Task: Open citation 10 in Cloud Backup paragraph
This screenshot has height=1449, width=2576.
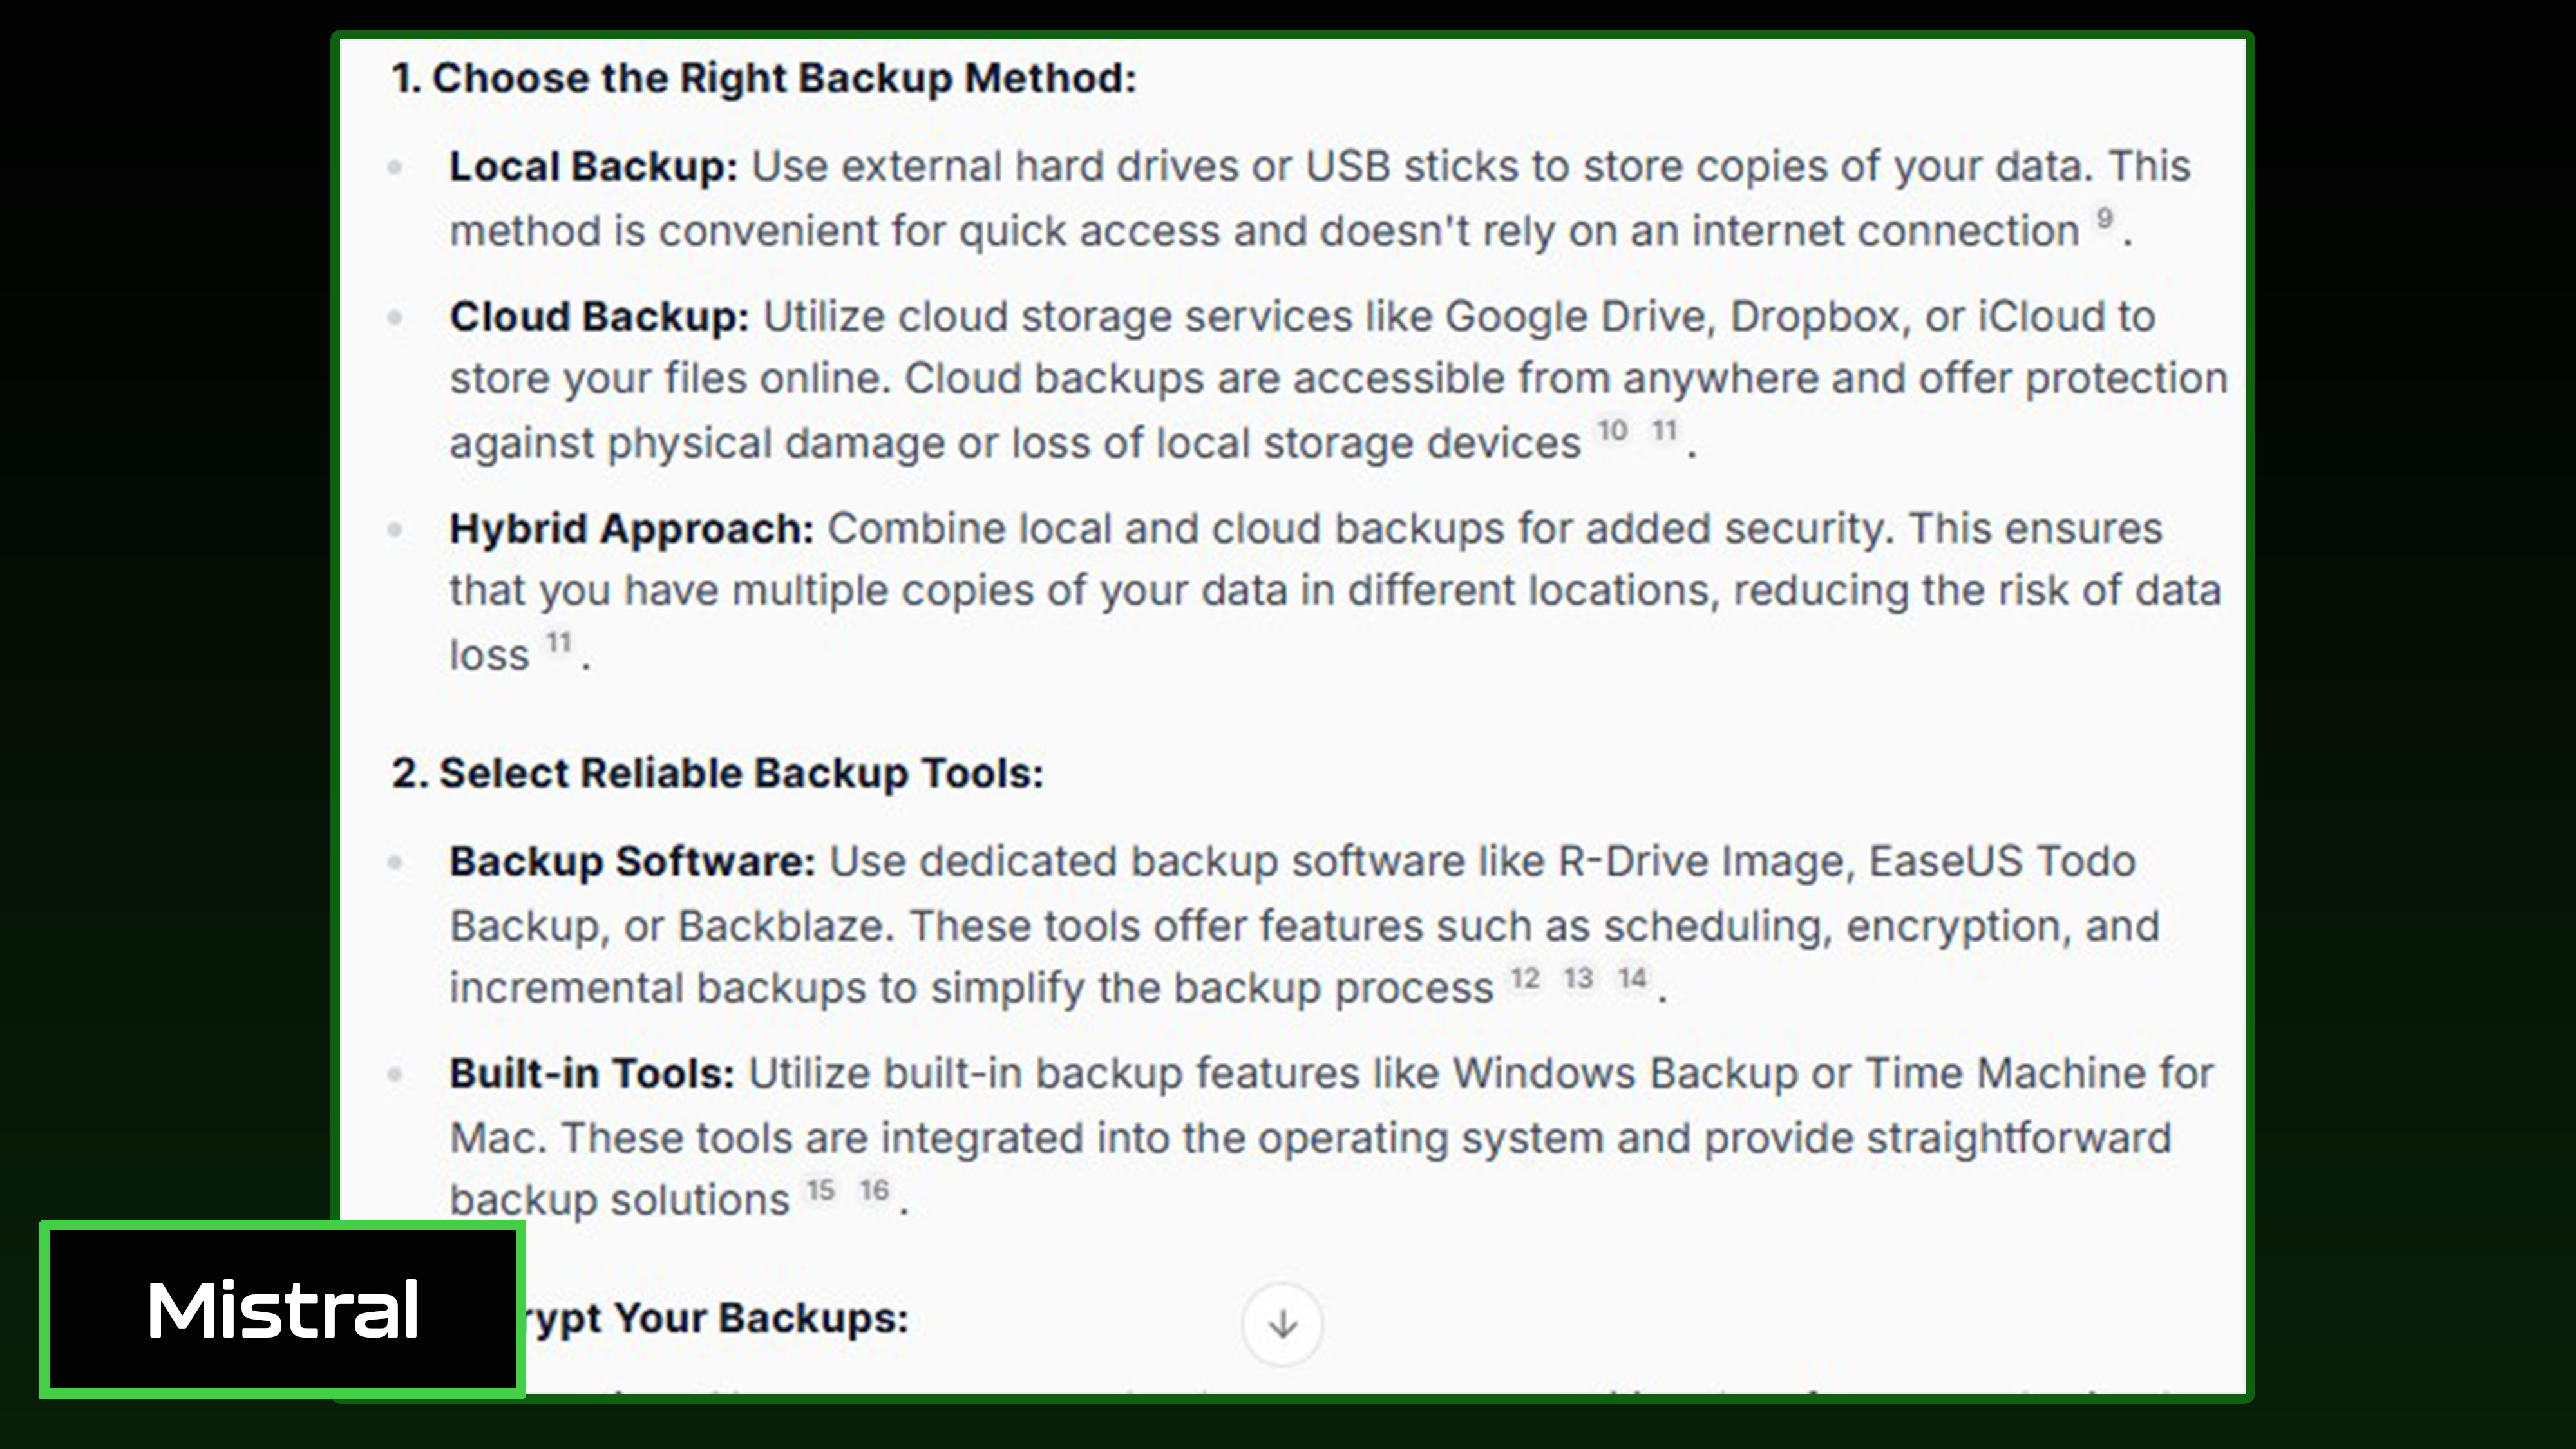Action: pyautogui.click(x=1612, y=431)
